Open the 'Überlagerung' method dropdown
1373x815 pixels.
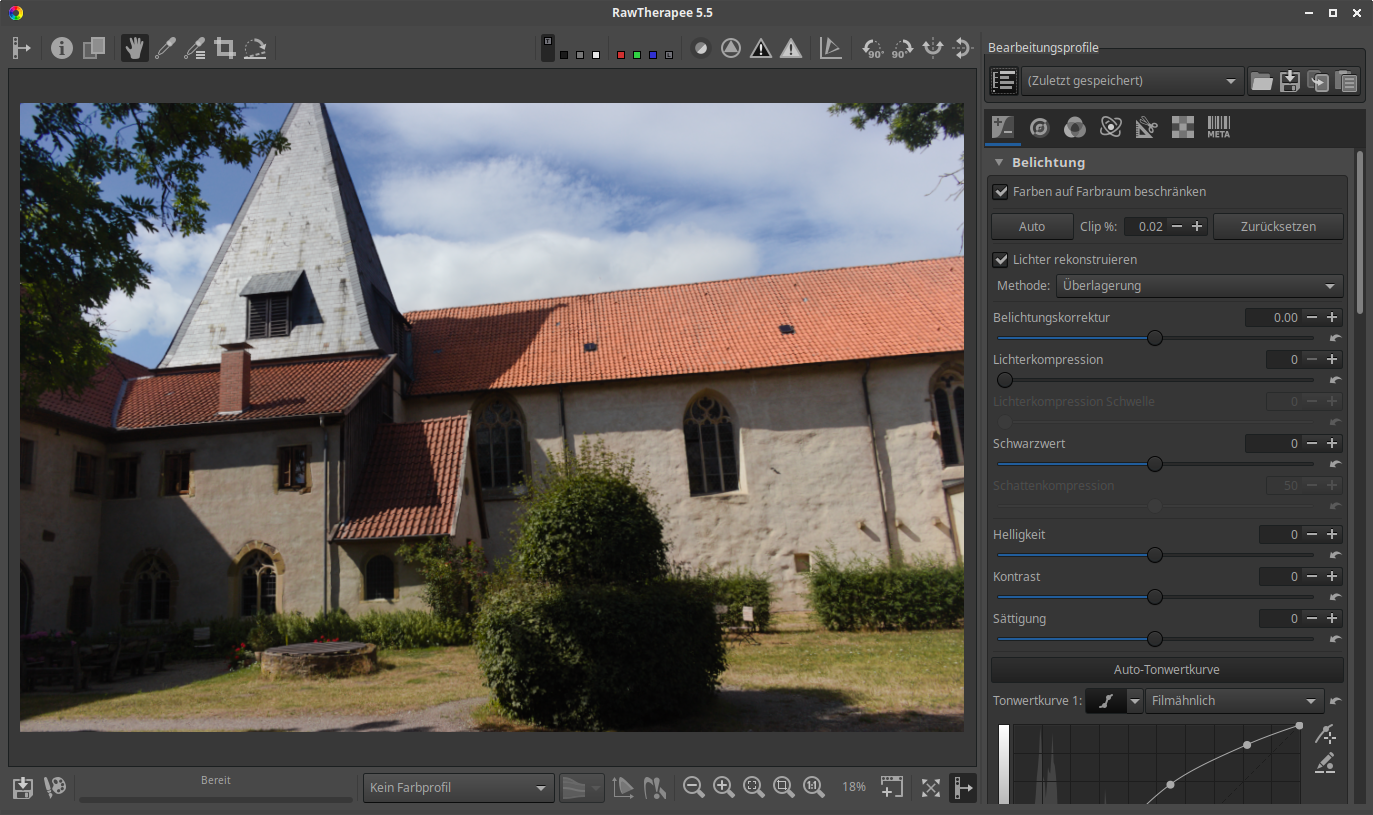coord(1199,286)
